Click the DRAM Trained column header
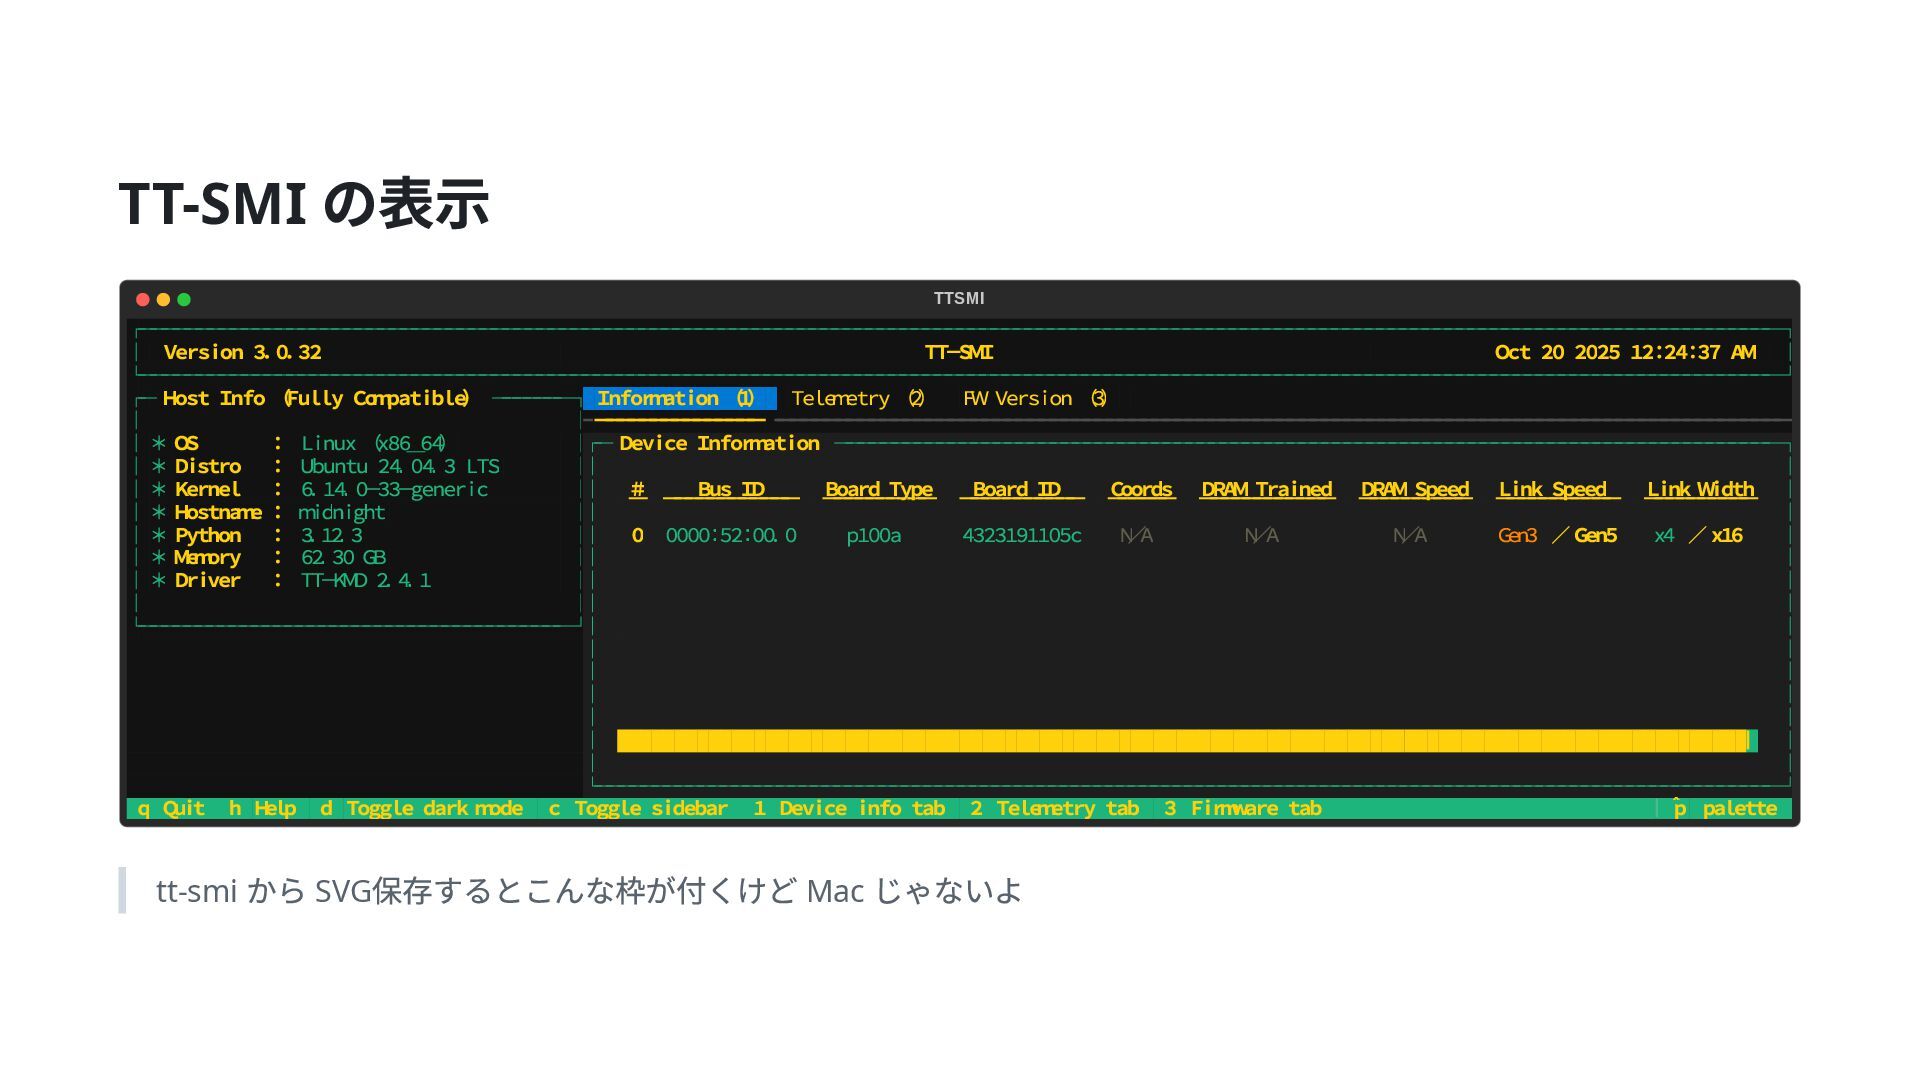This screenshot has width=1920, height=1080. [1267, 490]
